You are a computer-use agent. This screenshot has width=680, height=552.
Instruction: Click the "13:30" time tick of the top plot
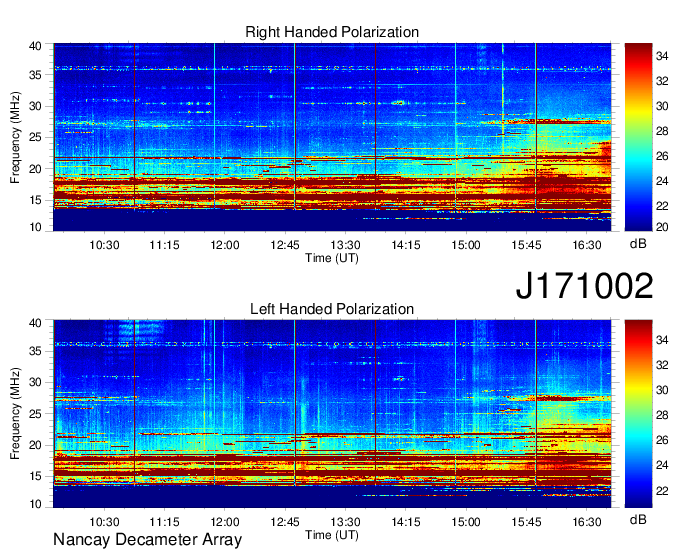346,245
